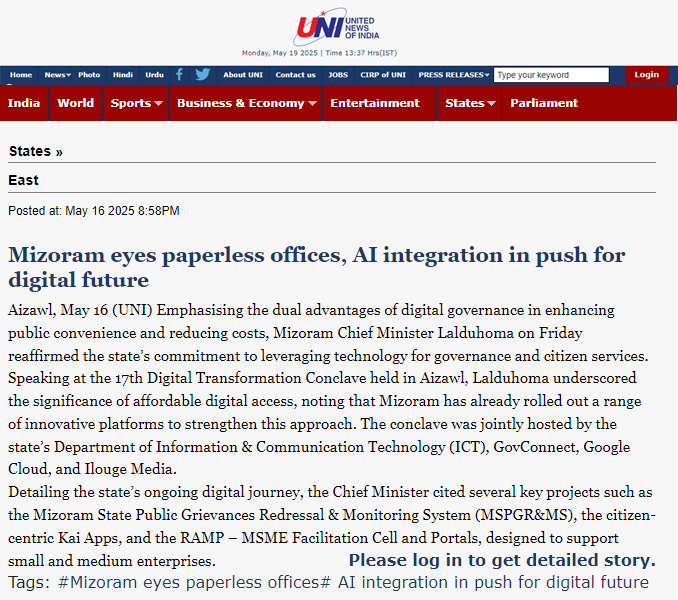Select the Entertainment menu item
The image size is (678, 600).
pyautogui.click(x=375, y=103)
